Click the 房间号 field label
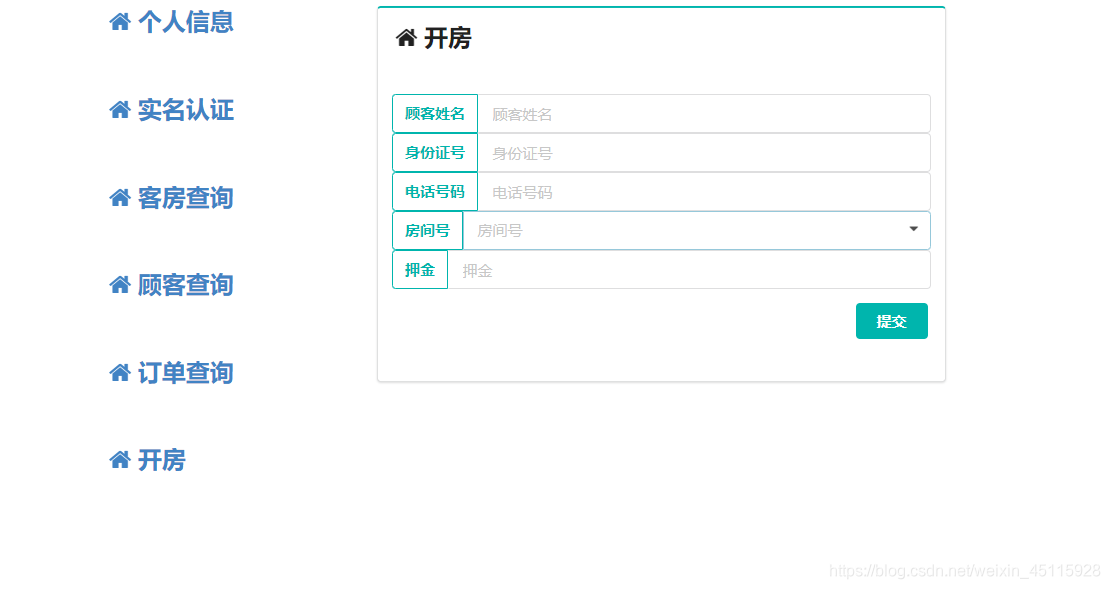The image size is (1110, 589). point(427,230)
